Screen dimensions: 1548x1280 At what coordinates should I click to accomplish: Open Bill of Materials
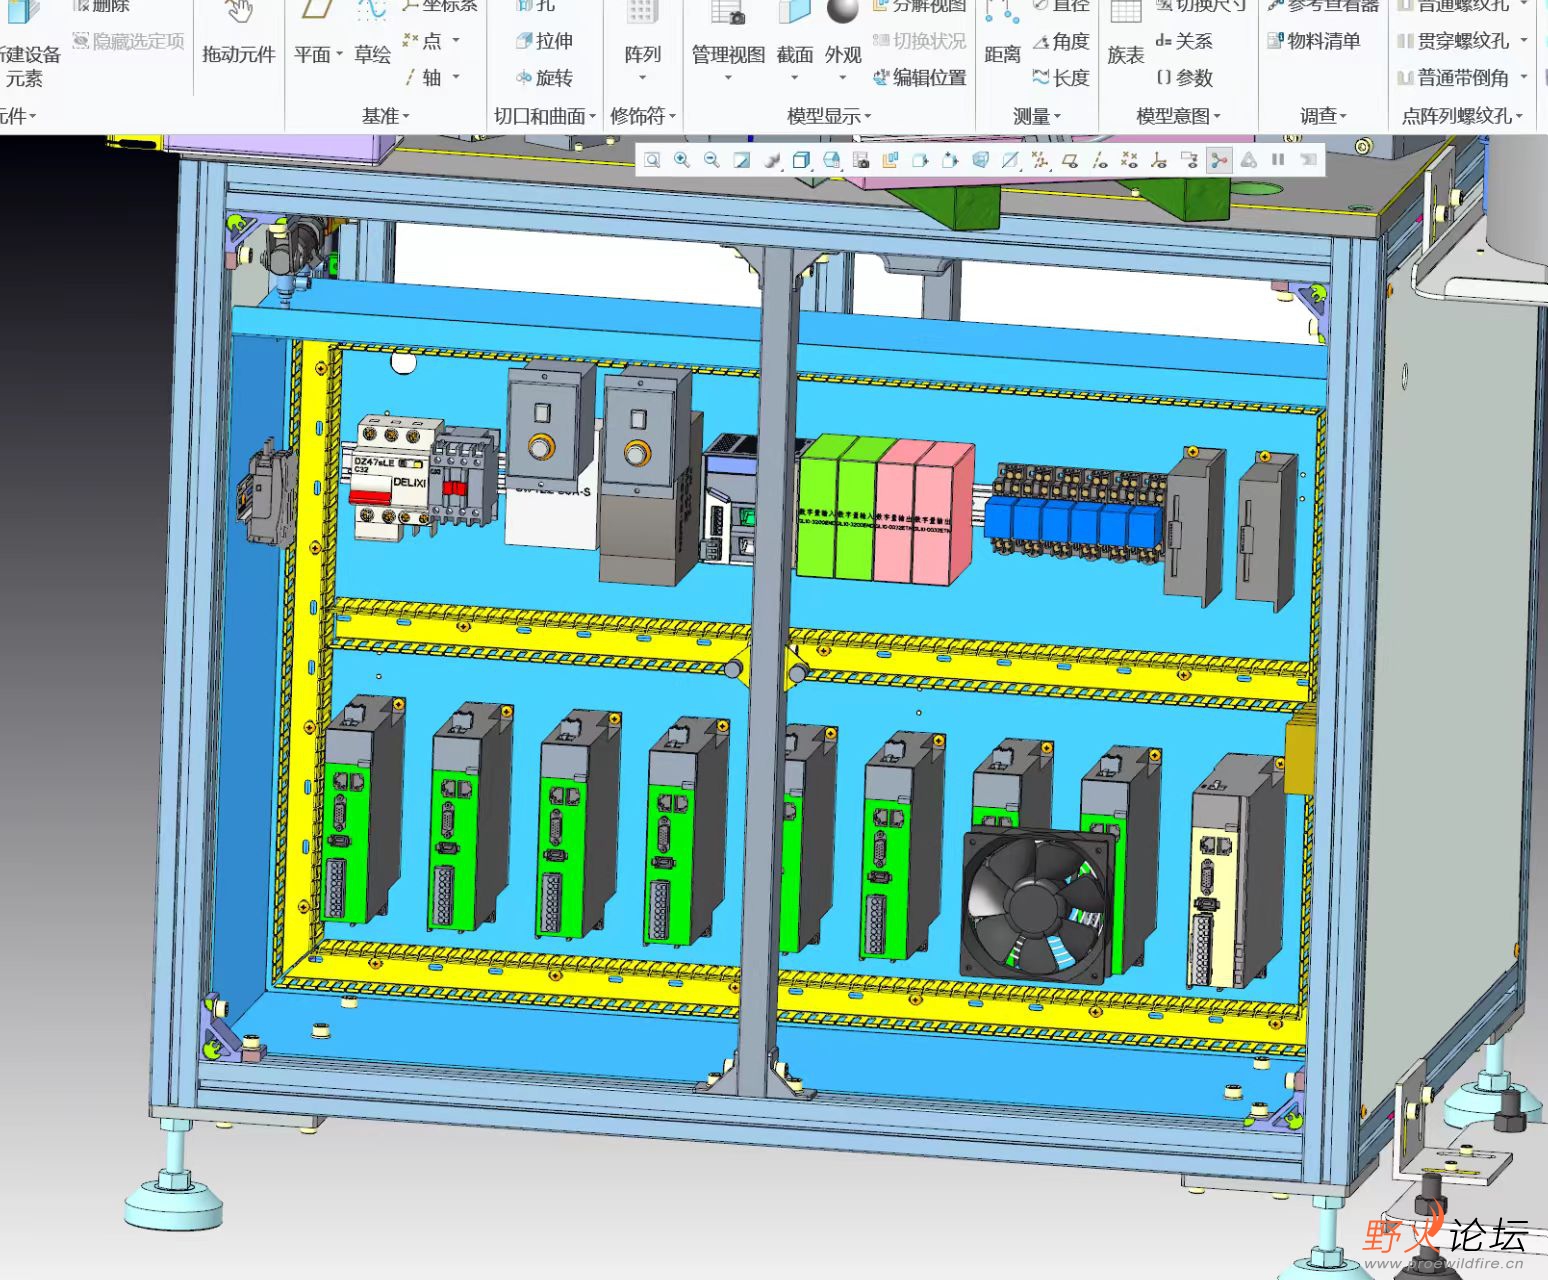[x=1313, y=41]
